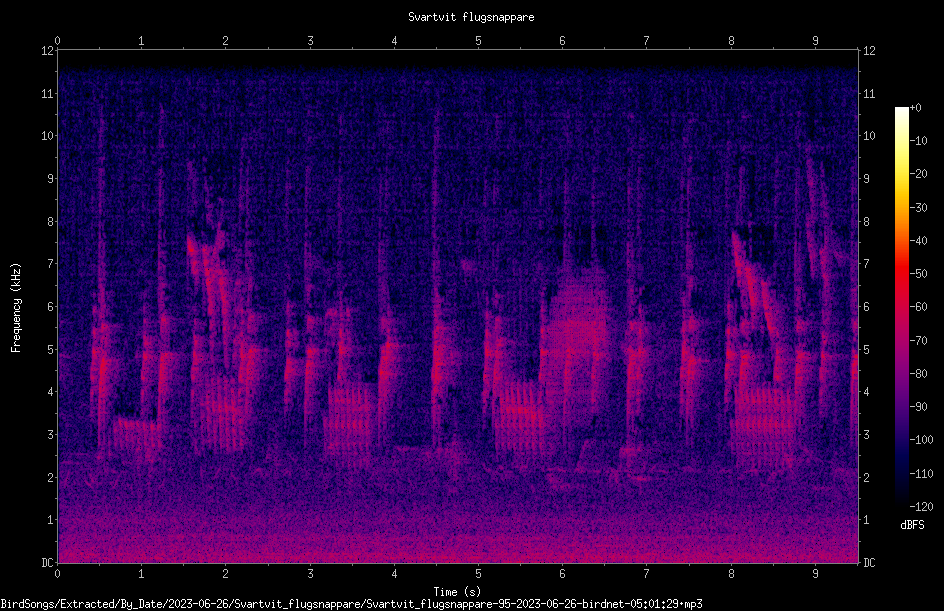Click the 'Frequency (kHz)' axis label
944x611 pixels.
pos(16,308)
